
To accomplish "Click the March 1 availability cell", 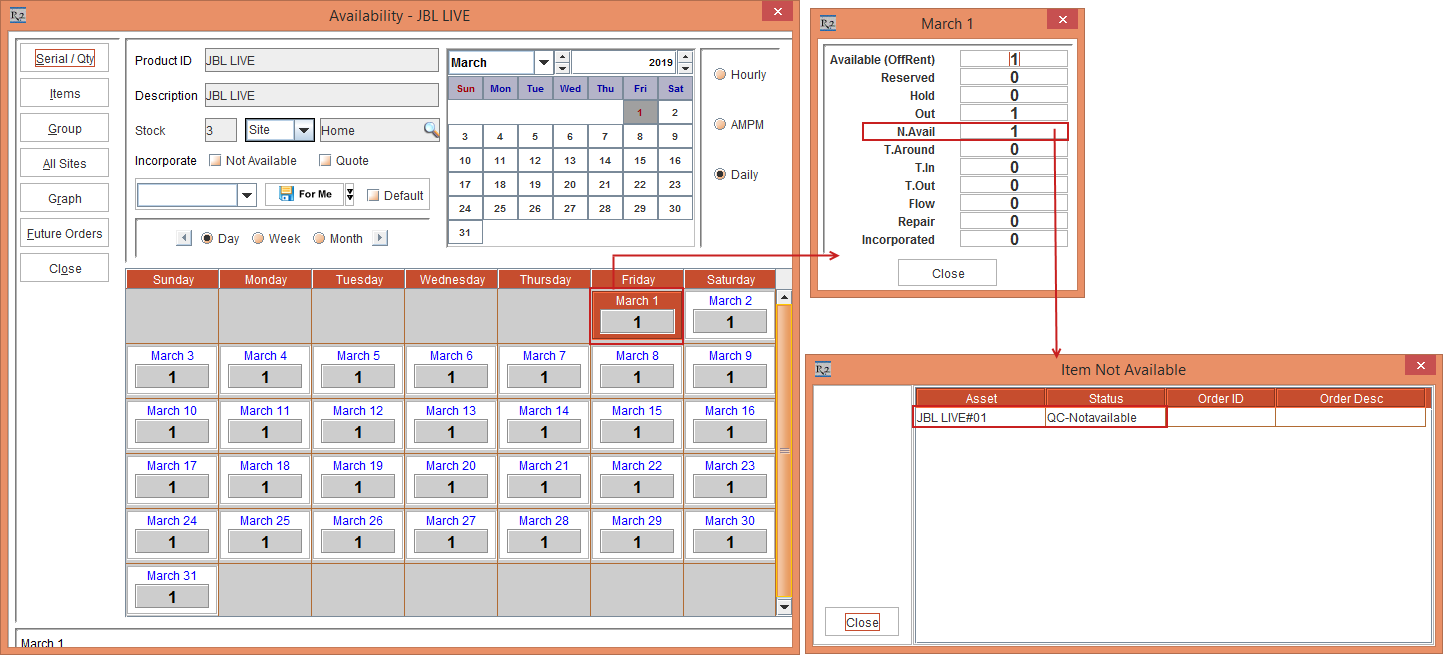I will 637,315.
